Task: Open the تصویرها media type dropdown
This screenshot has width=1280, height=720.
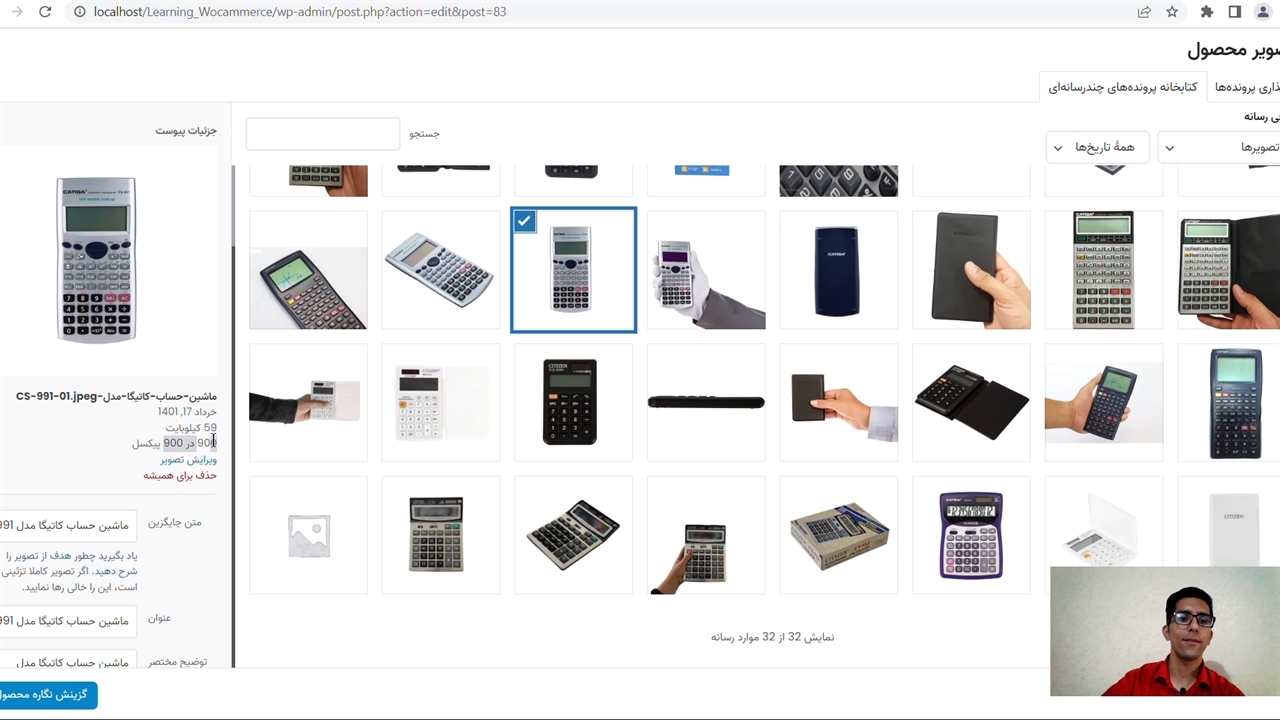Action: point(1219,147)
